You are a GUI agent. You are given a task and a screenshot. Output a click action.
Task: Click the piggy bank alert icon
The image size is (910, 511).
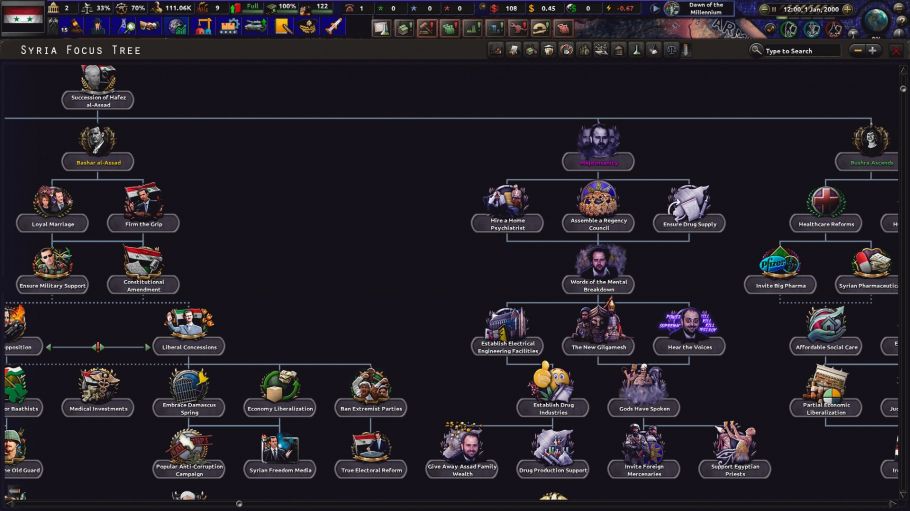pos(562,28)
